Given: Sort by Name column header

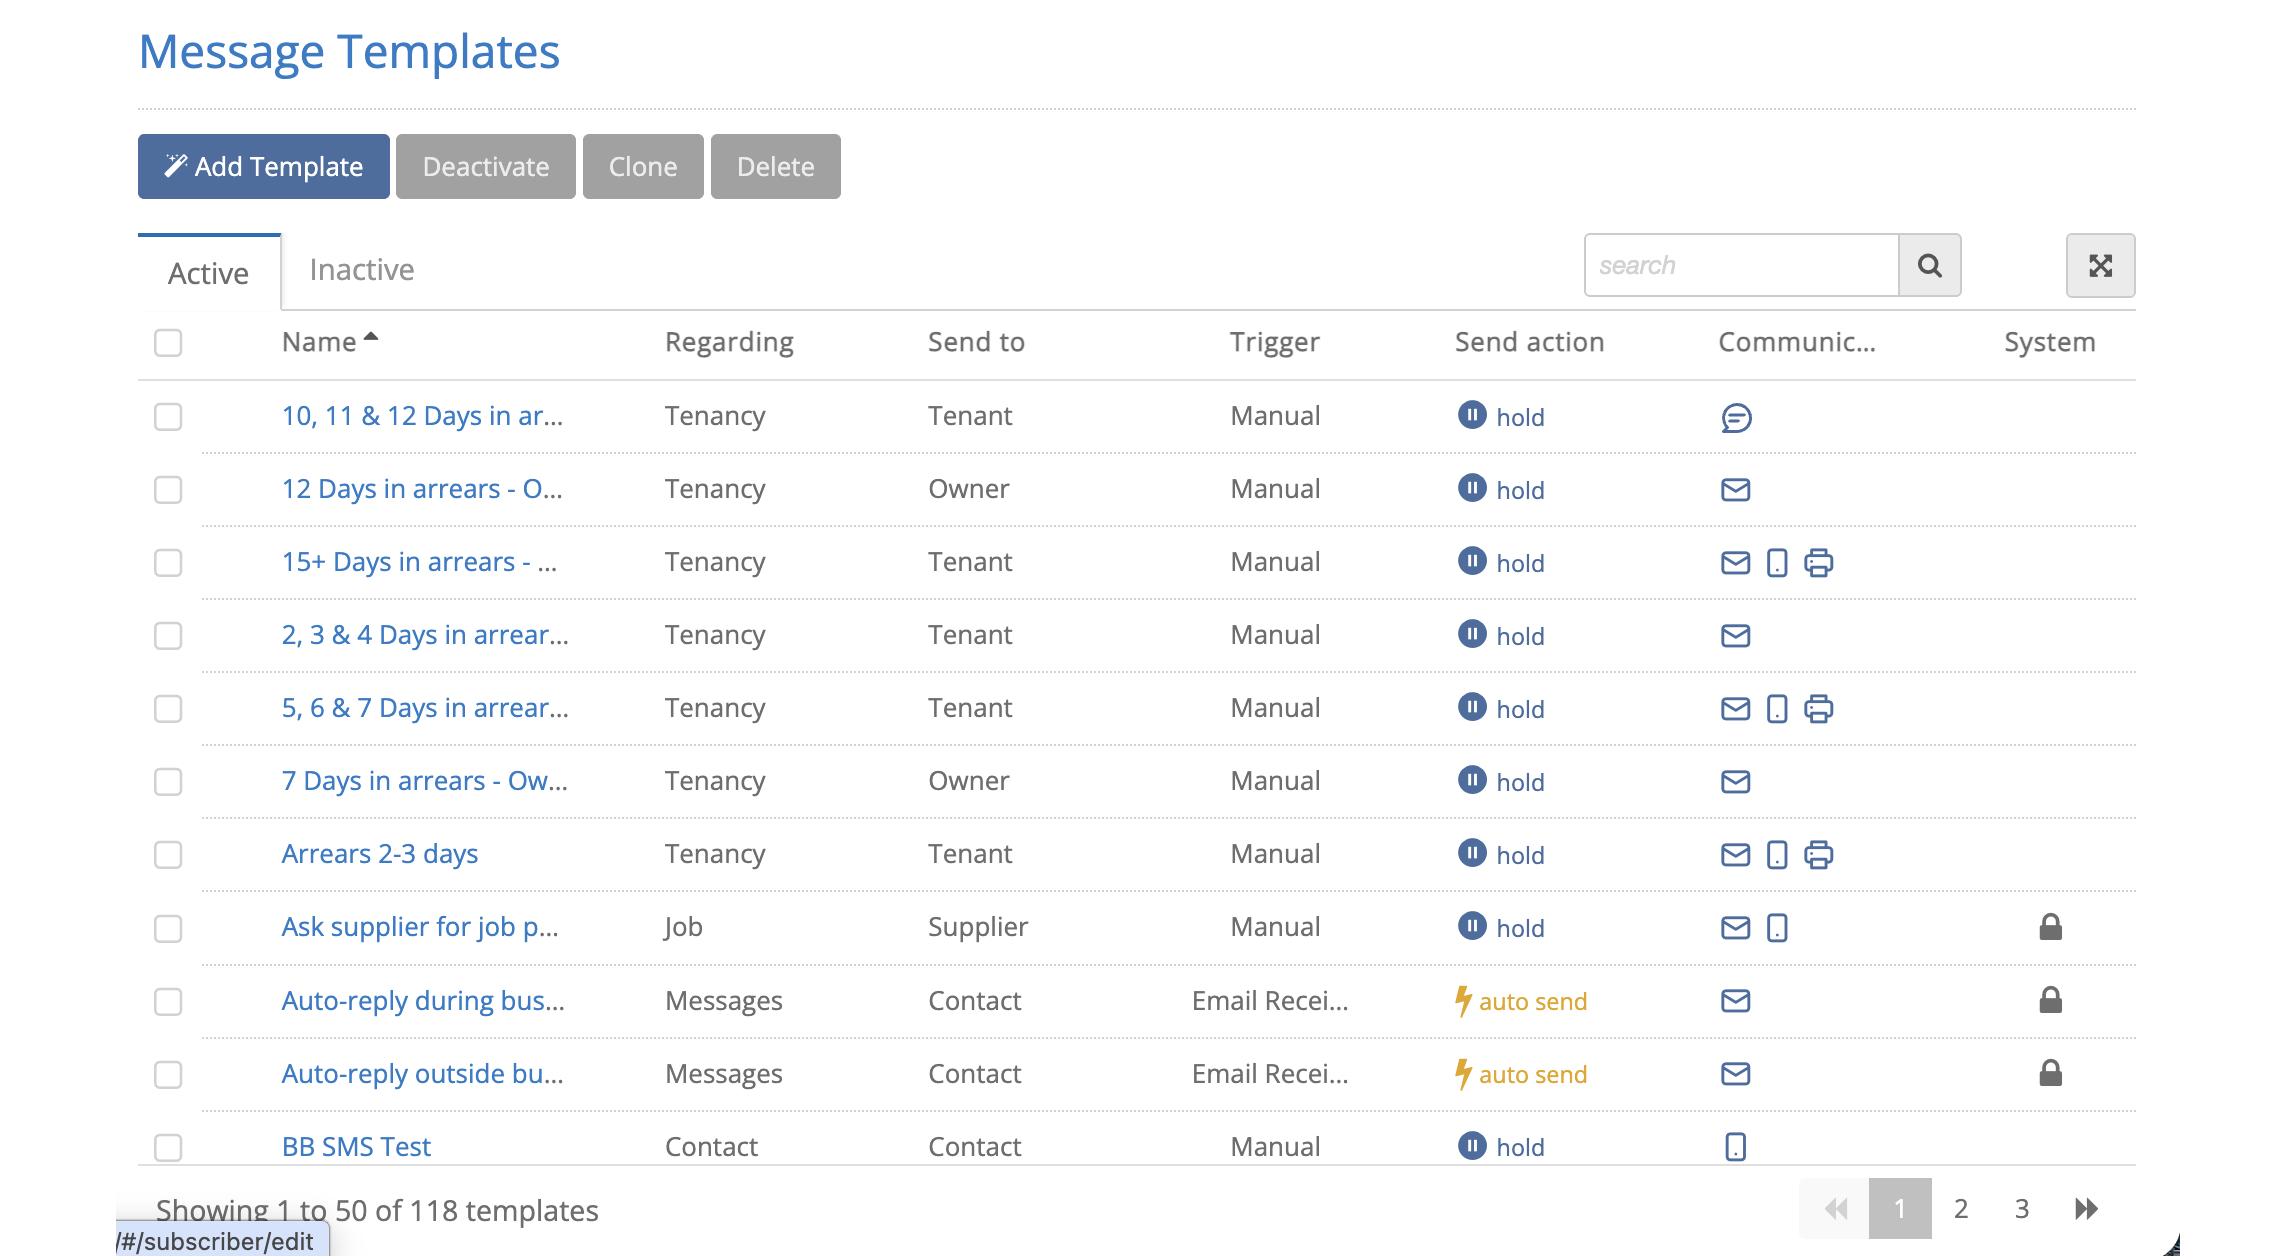Looking at the screenshot, I should (329, 342).
